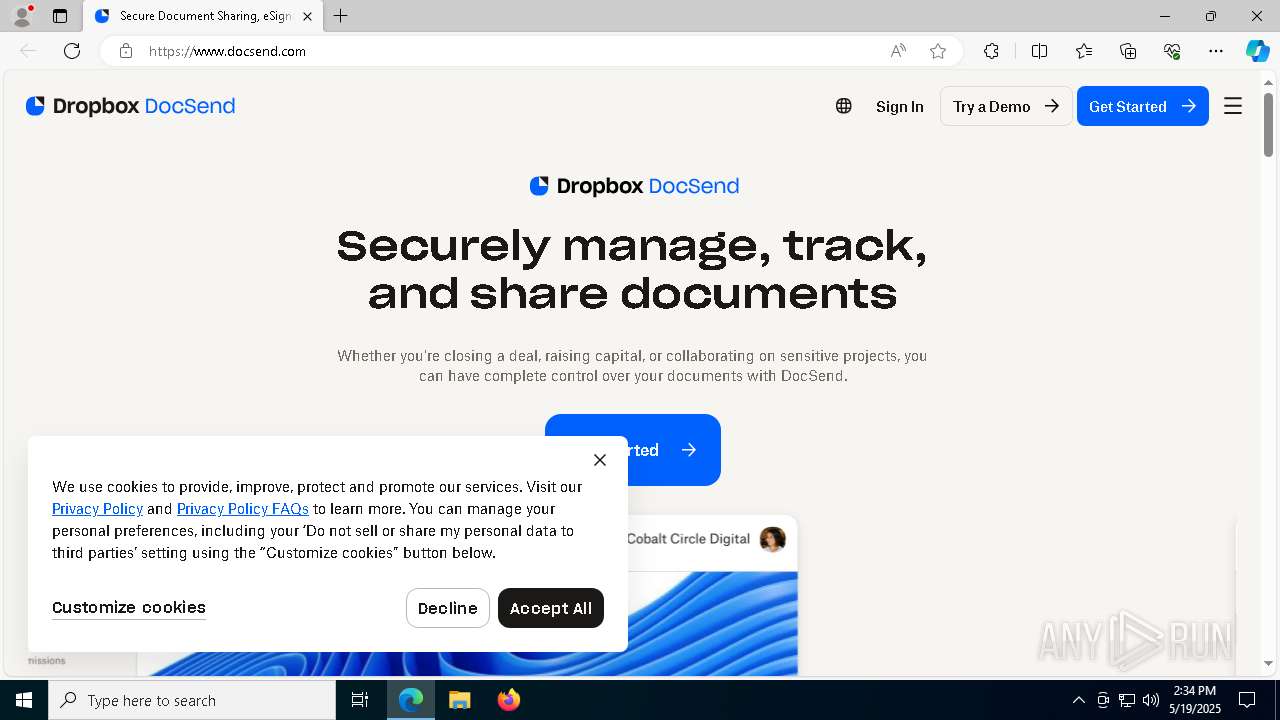Add this page to favorites
1280x720 pixels.
coord(938,51)
